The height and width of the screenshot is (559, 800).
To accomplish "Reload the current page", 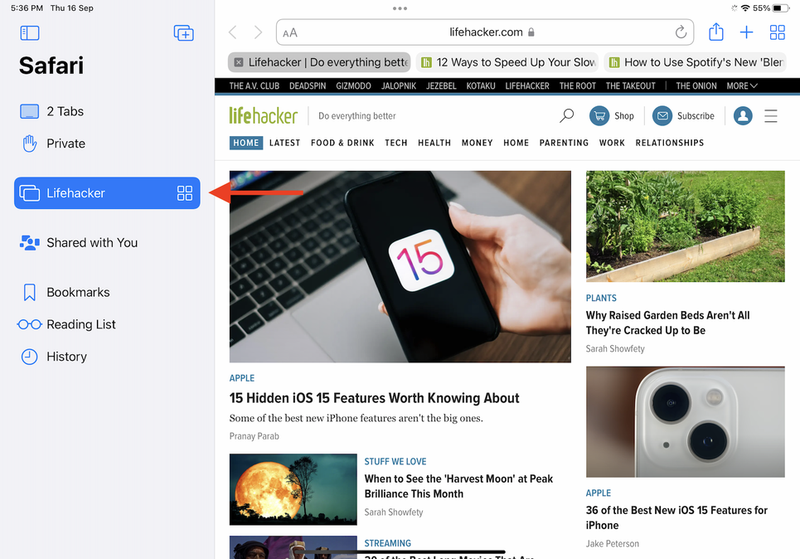I will tap(681, 33).
